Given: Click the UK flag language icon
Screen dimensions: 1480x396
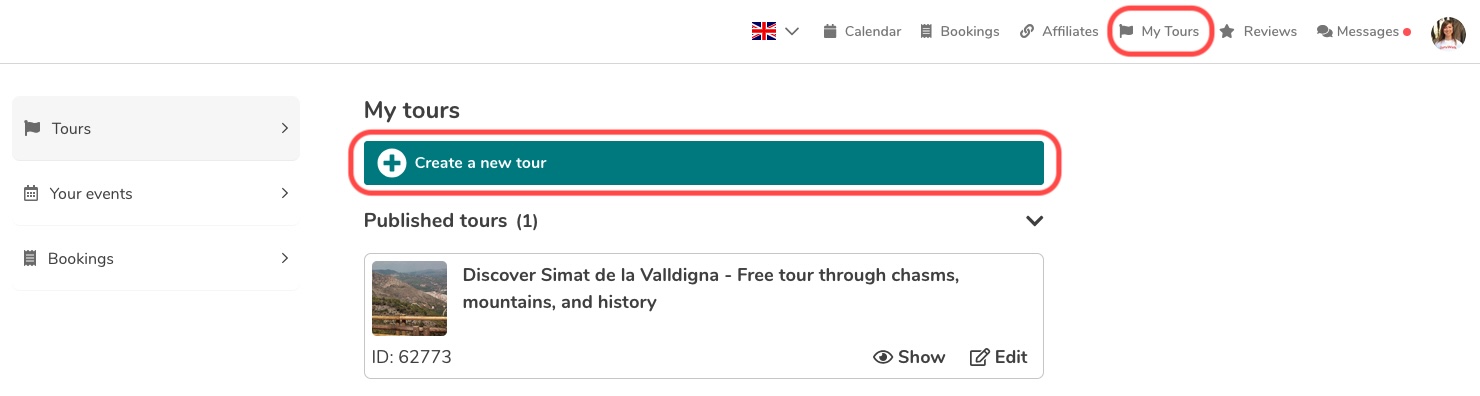Looking at the screenshot, I should pyautogui.click(x=764, y=31).
